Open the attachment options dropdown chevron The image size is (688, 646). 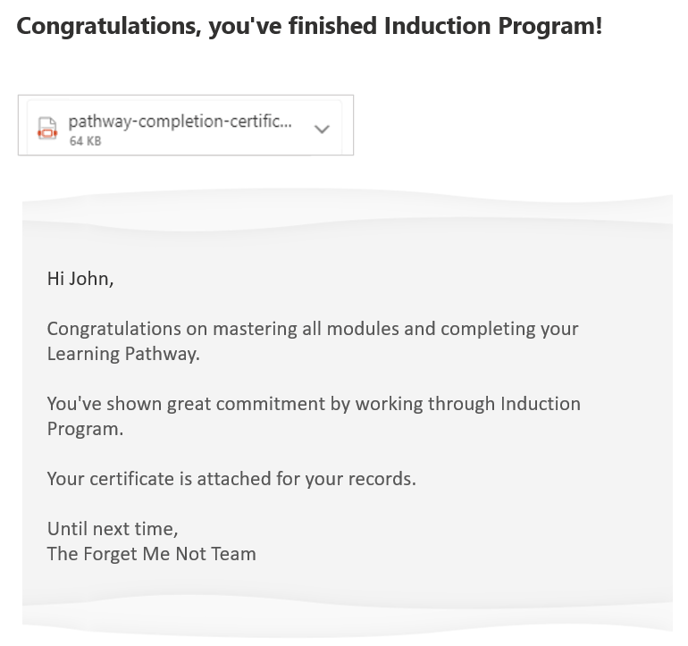[321, 129]
